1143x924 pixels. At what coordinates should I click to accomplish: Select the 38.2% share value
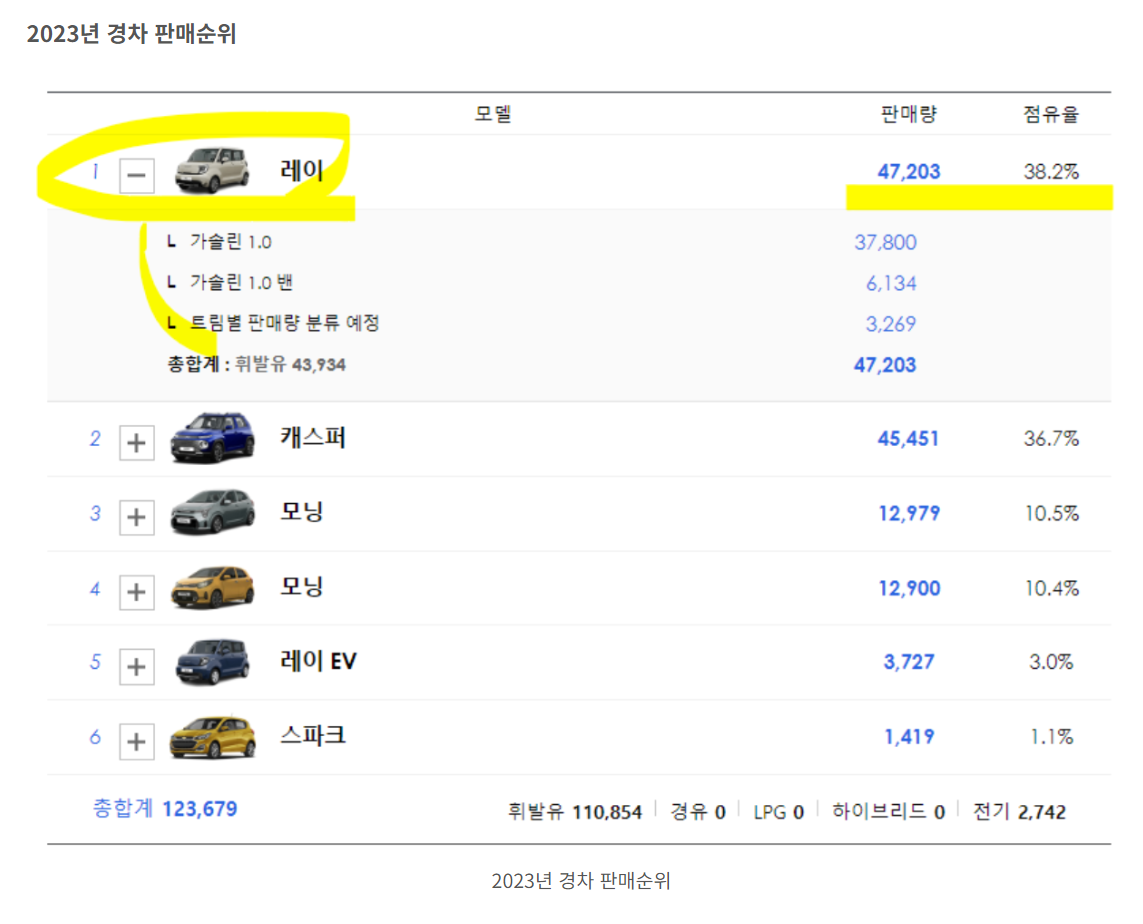(1050, 172)
